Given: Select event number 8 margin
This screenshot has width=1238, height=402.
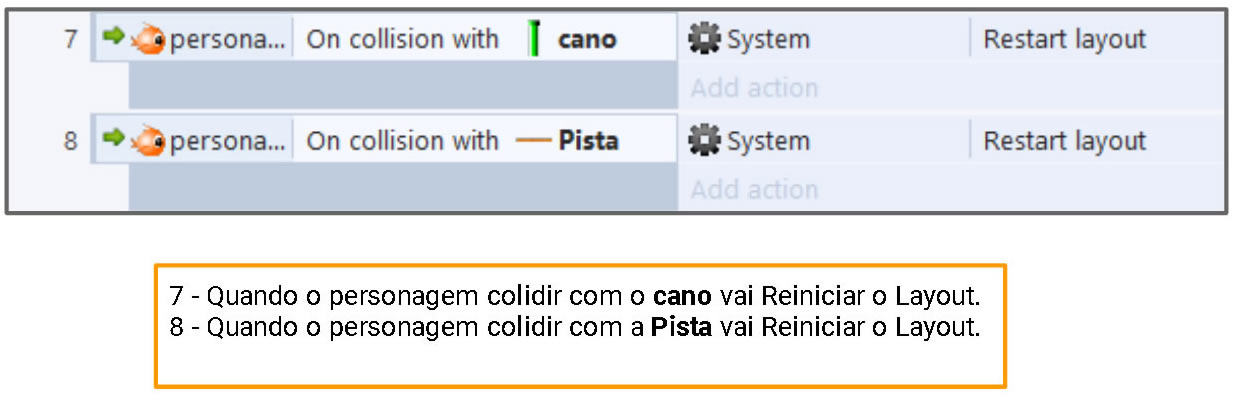Looking at the screenshot, I should (x=70, y=142).
